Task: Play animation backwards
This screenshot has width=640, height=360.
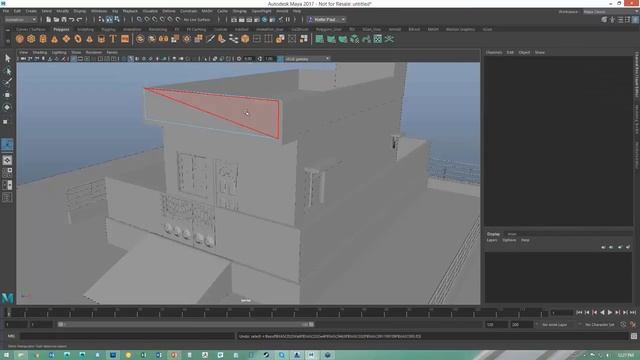Action: (602, 312)
